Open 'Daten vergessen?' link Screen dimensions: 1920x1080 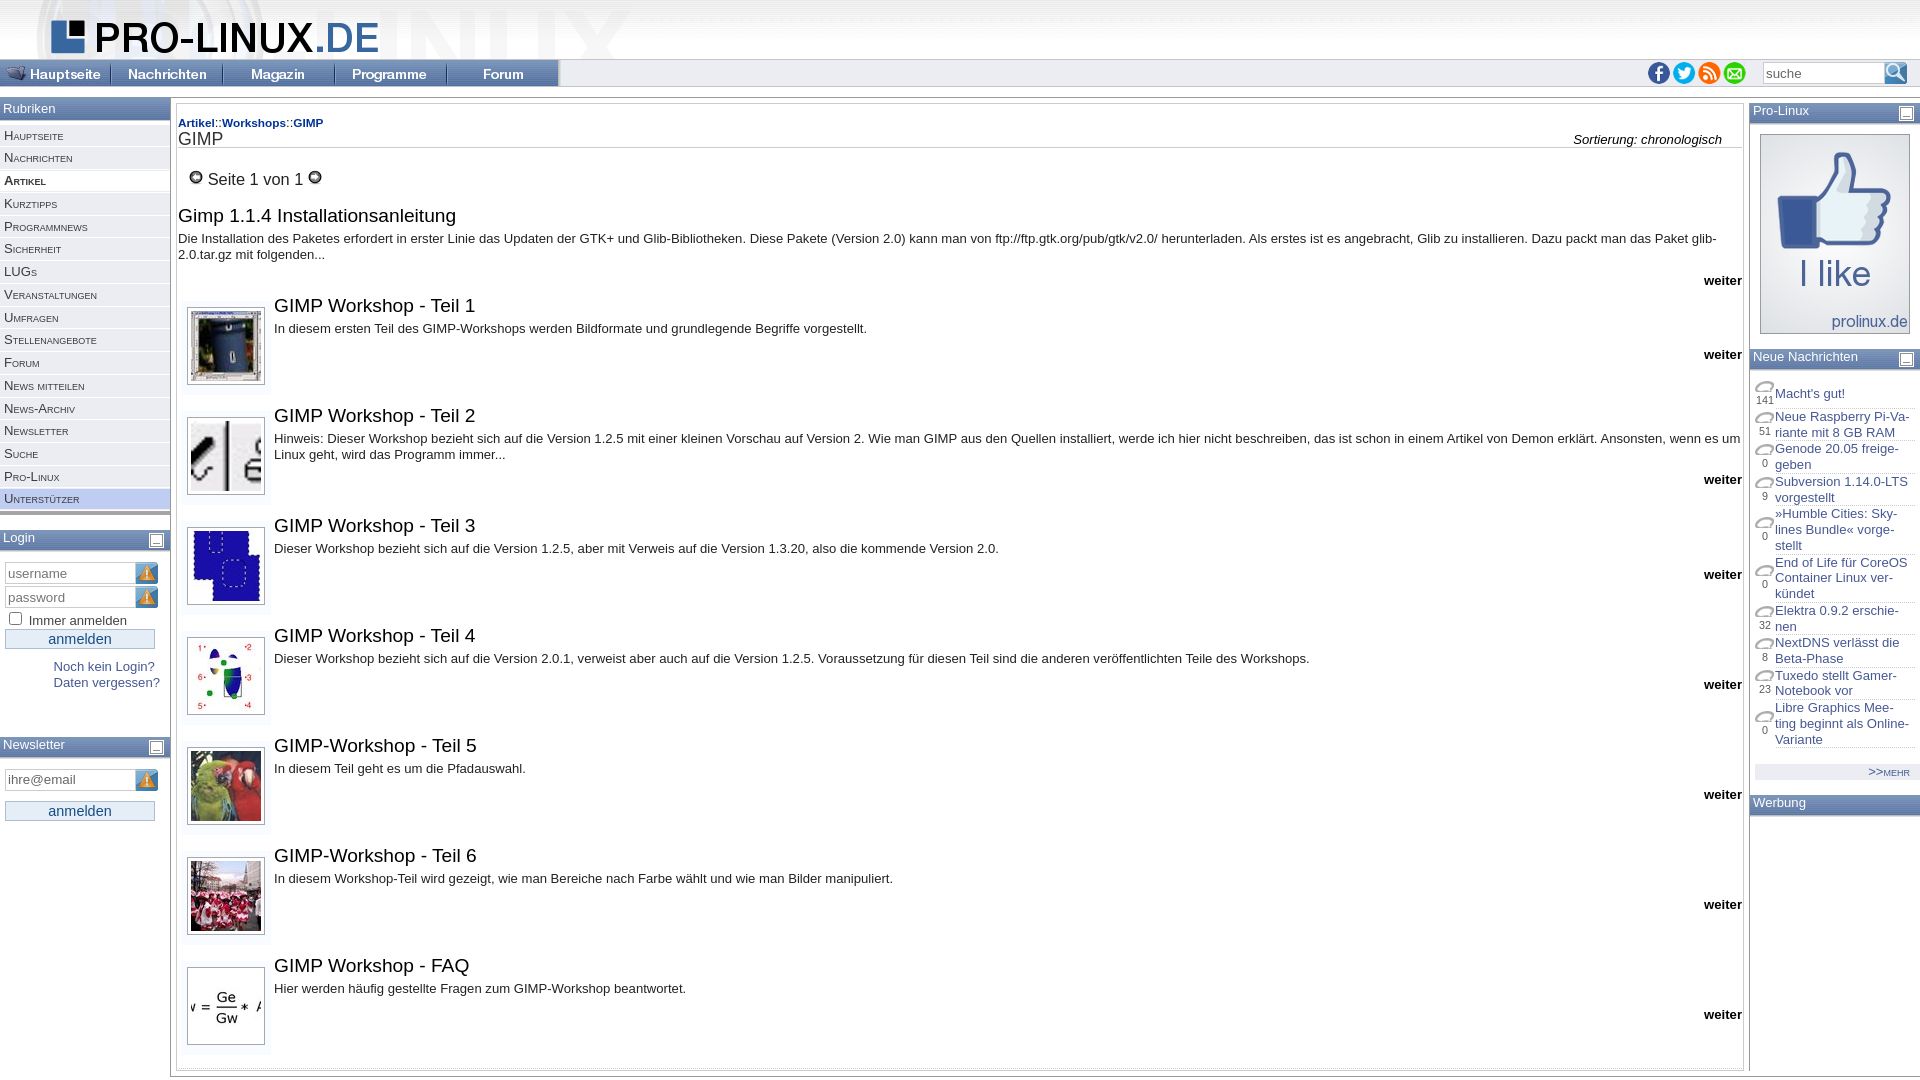tap(106, 683)
